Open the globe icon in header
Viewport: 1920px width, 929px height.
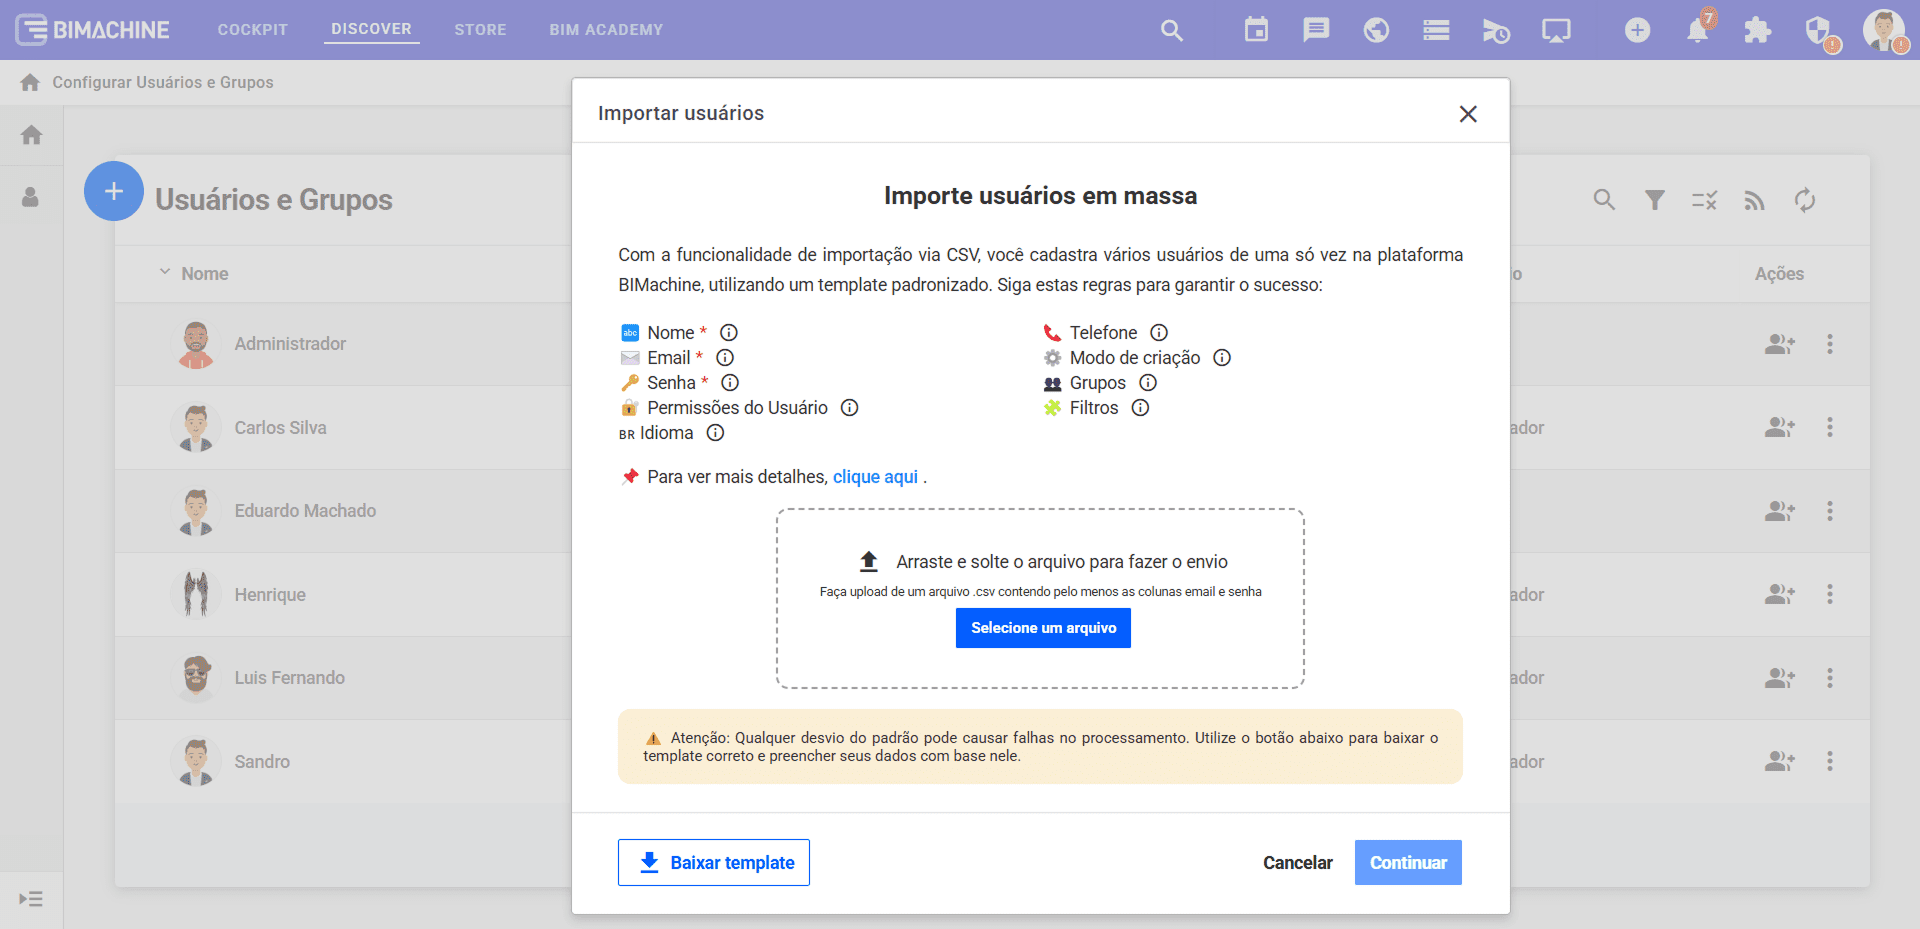(1376, 30)
